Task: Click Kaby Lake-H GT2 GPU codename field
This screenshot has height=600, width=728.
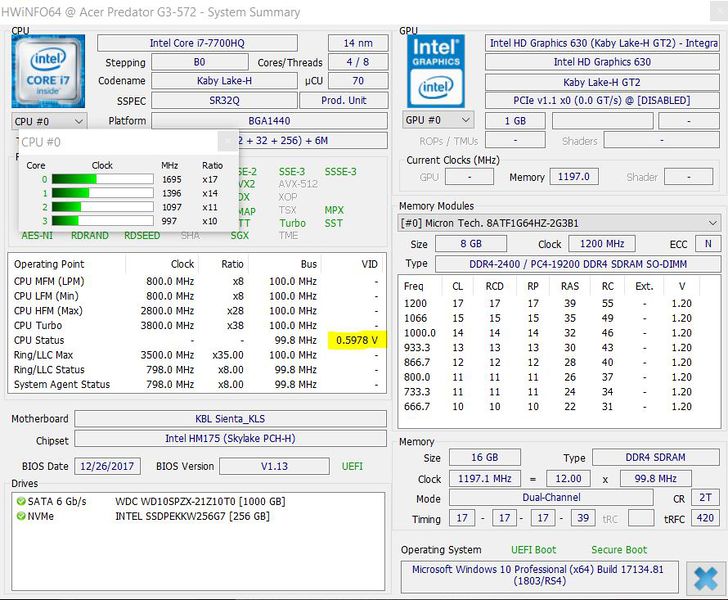Action: [x=602, y=82]
